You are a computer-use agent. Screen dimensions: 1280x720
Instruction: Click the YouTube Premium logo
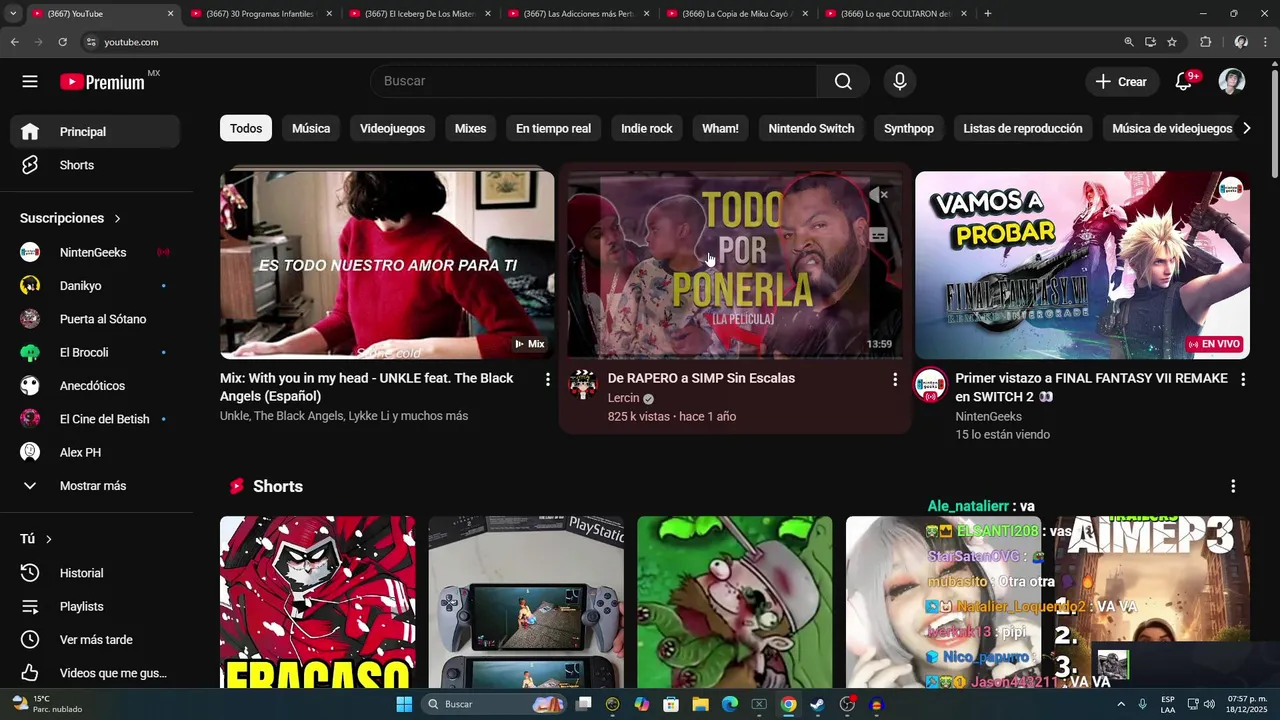click(103, 82)
